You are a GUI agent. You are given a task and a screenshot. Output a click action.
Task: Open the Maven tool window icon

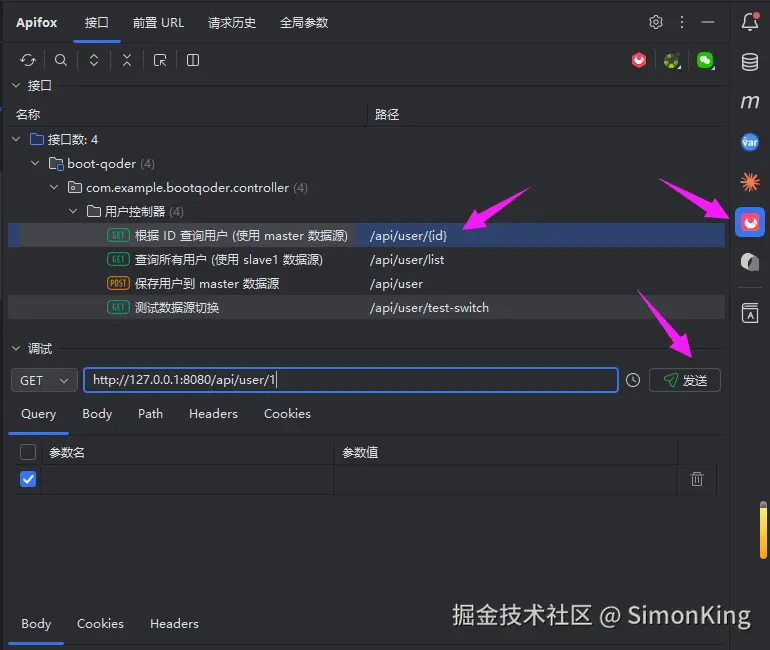750,102
